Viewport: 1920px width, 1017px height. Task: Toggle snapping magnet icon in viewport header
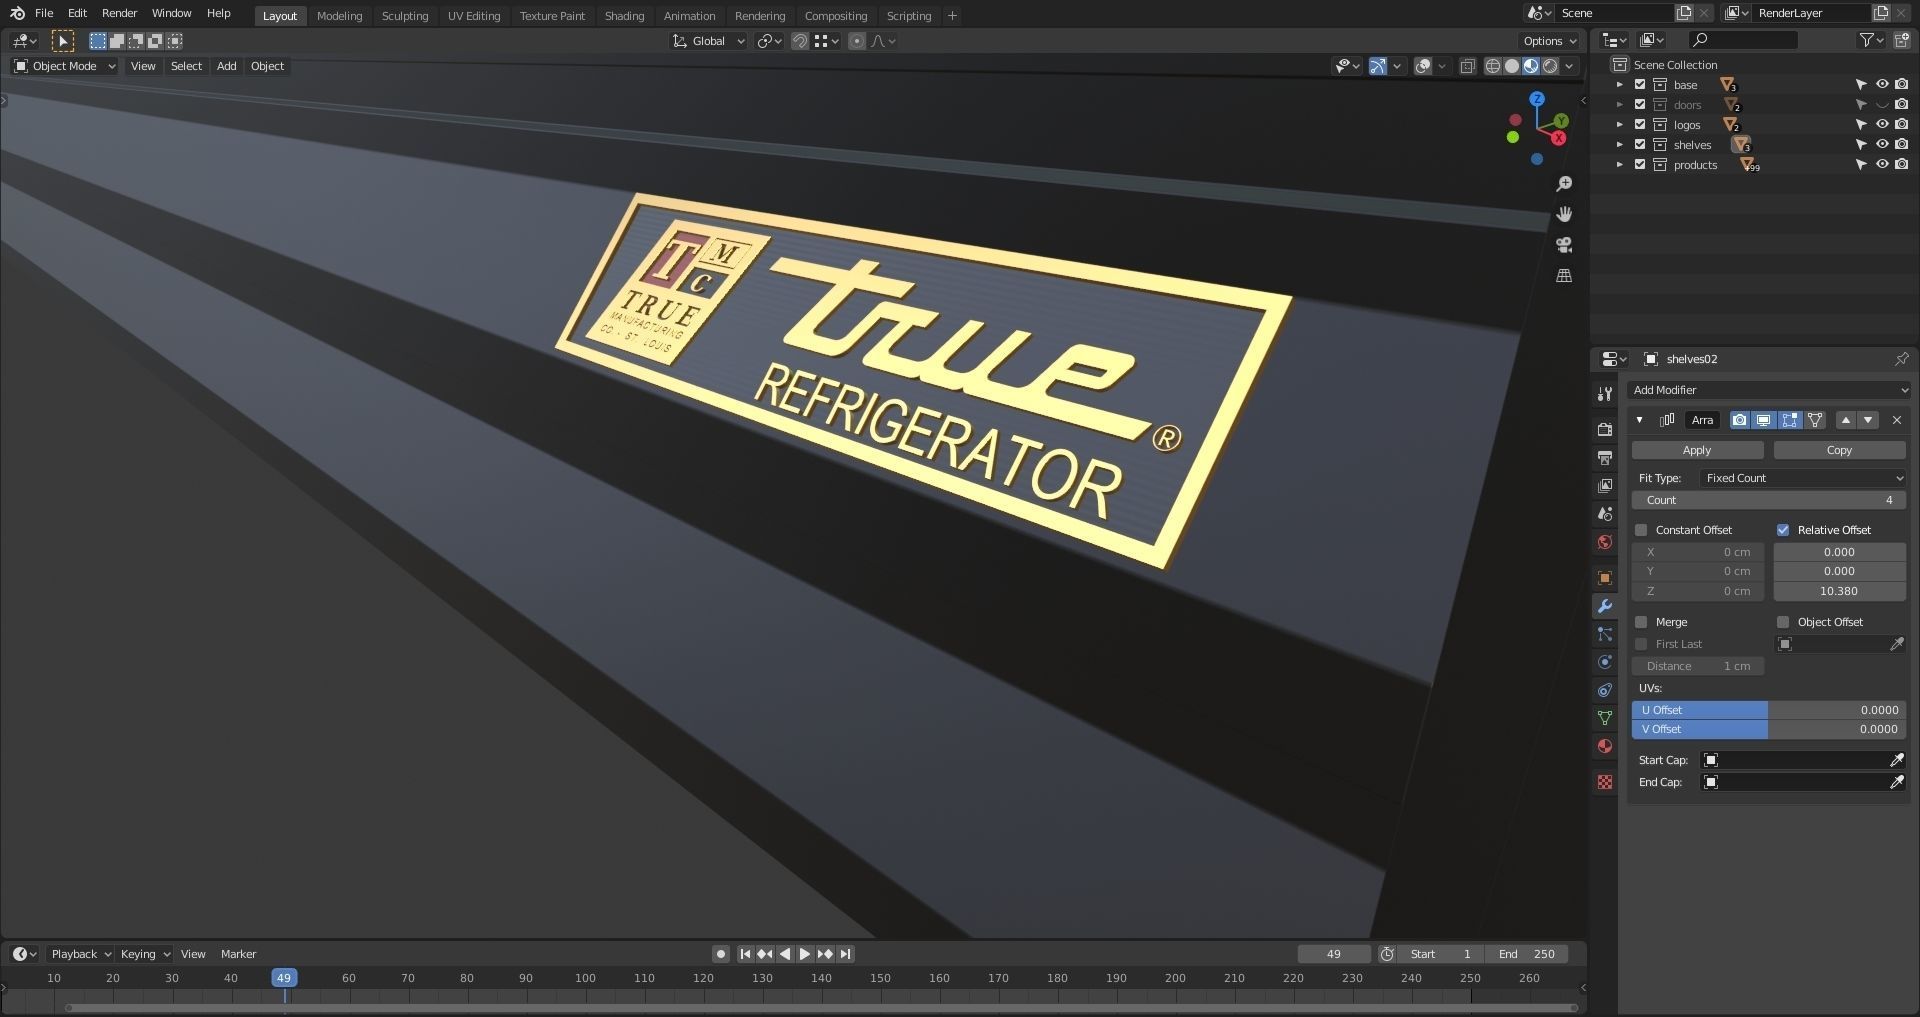pyautogui.click(x=799, y=41)
